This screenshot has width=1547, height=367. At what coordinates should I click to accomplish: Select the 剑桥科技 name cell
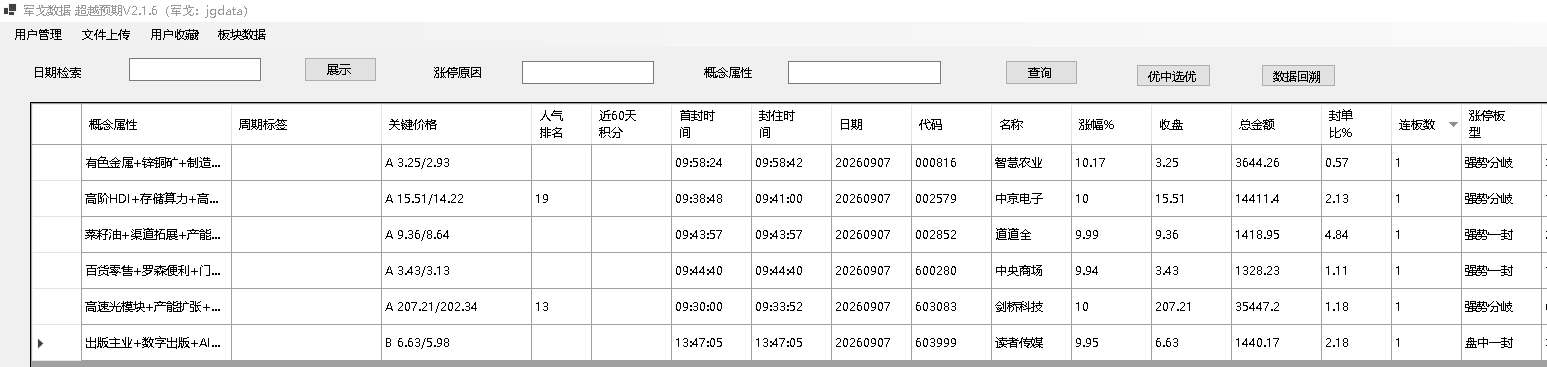point(1031,306)
